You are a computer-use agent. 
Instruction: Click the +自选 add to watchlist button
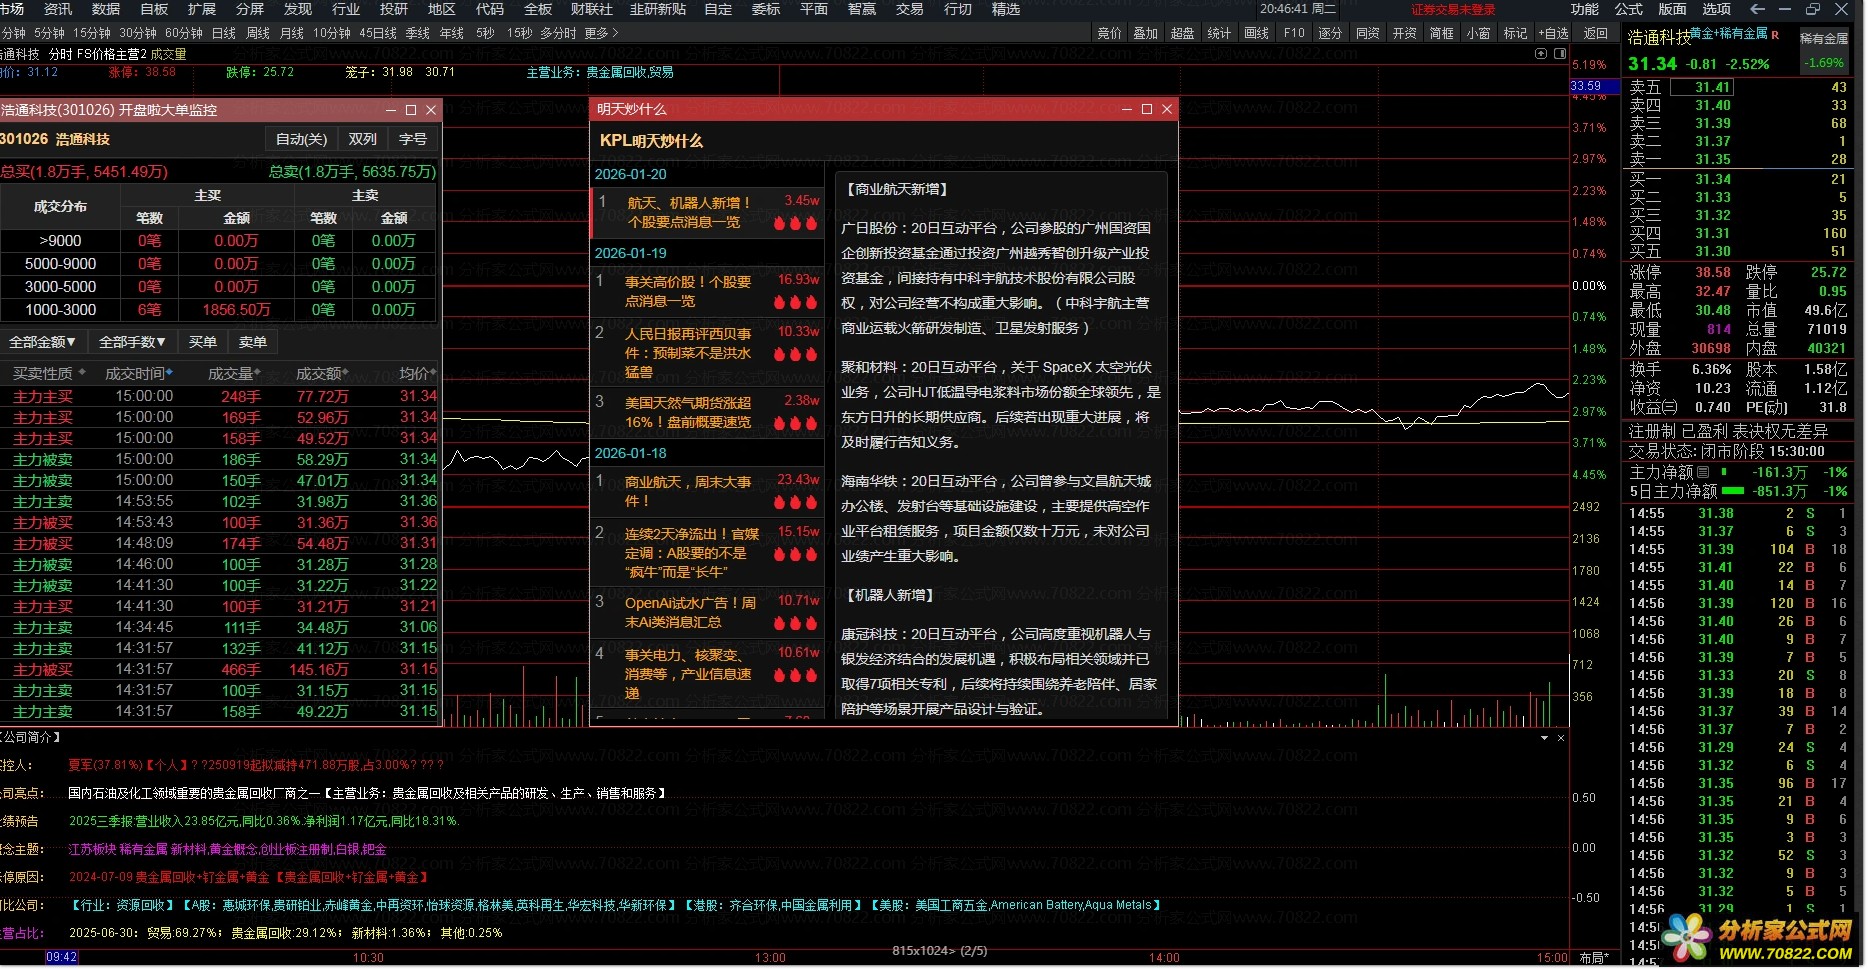click(1553, 33)
